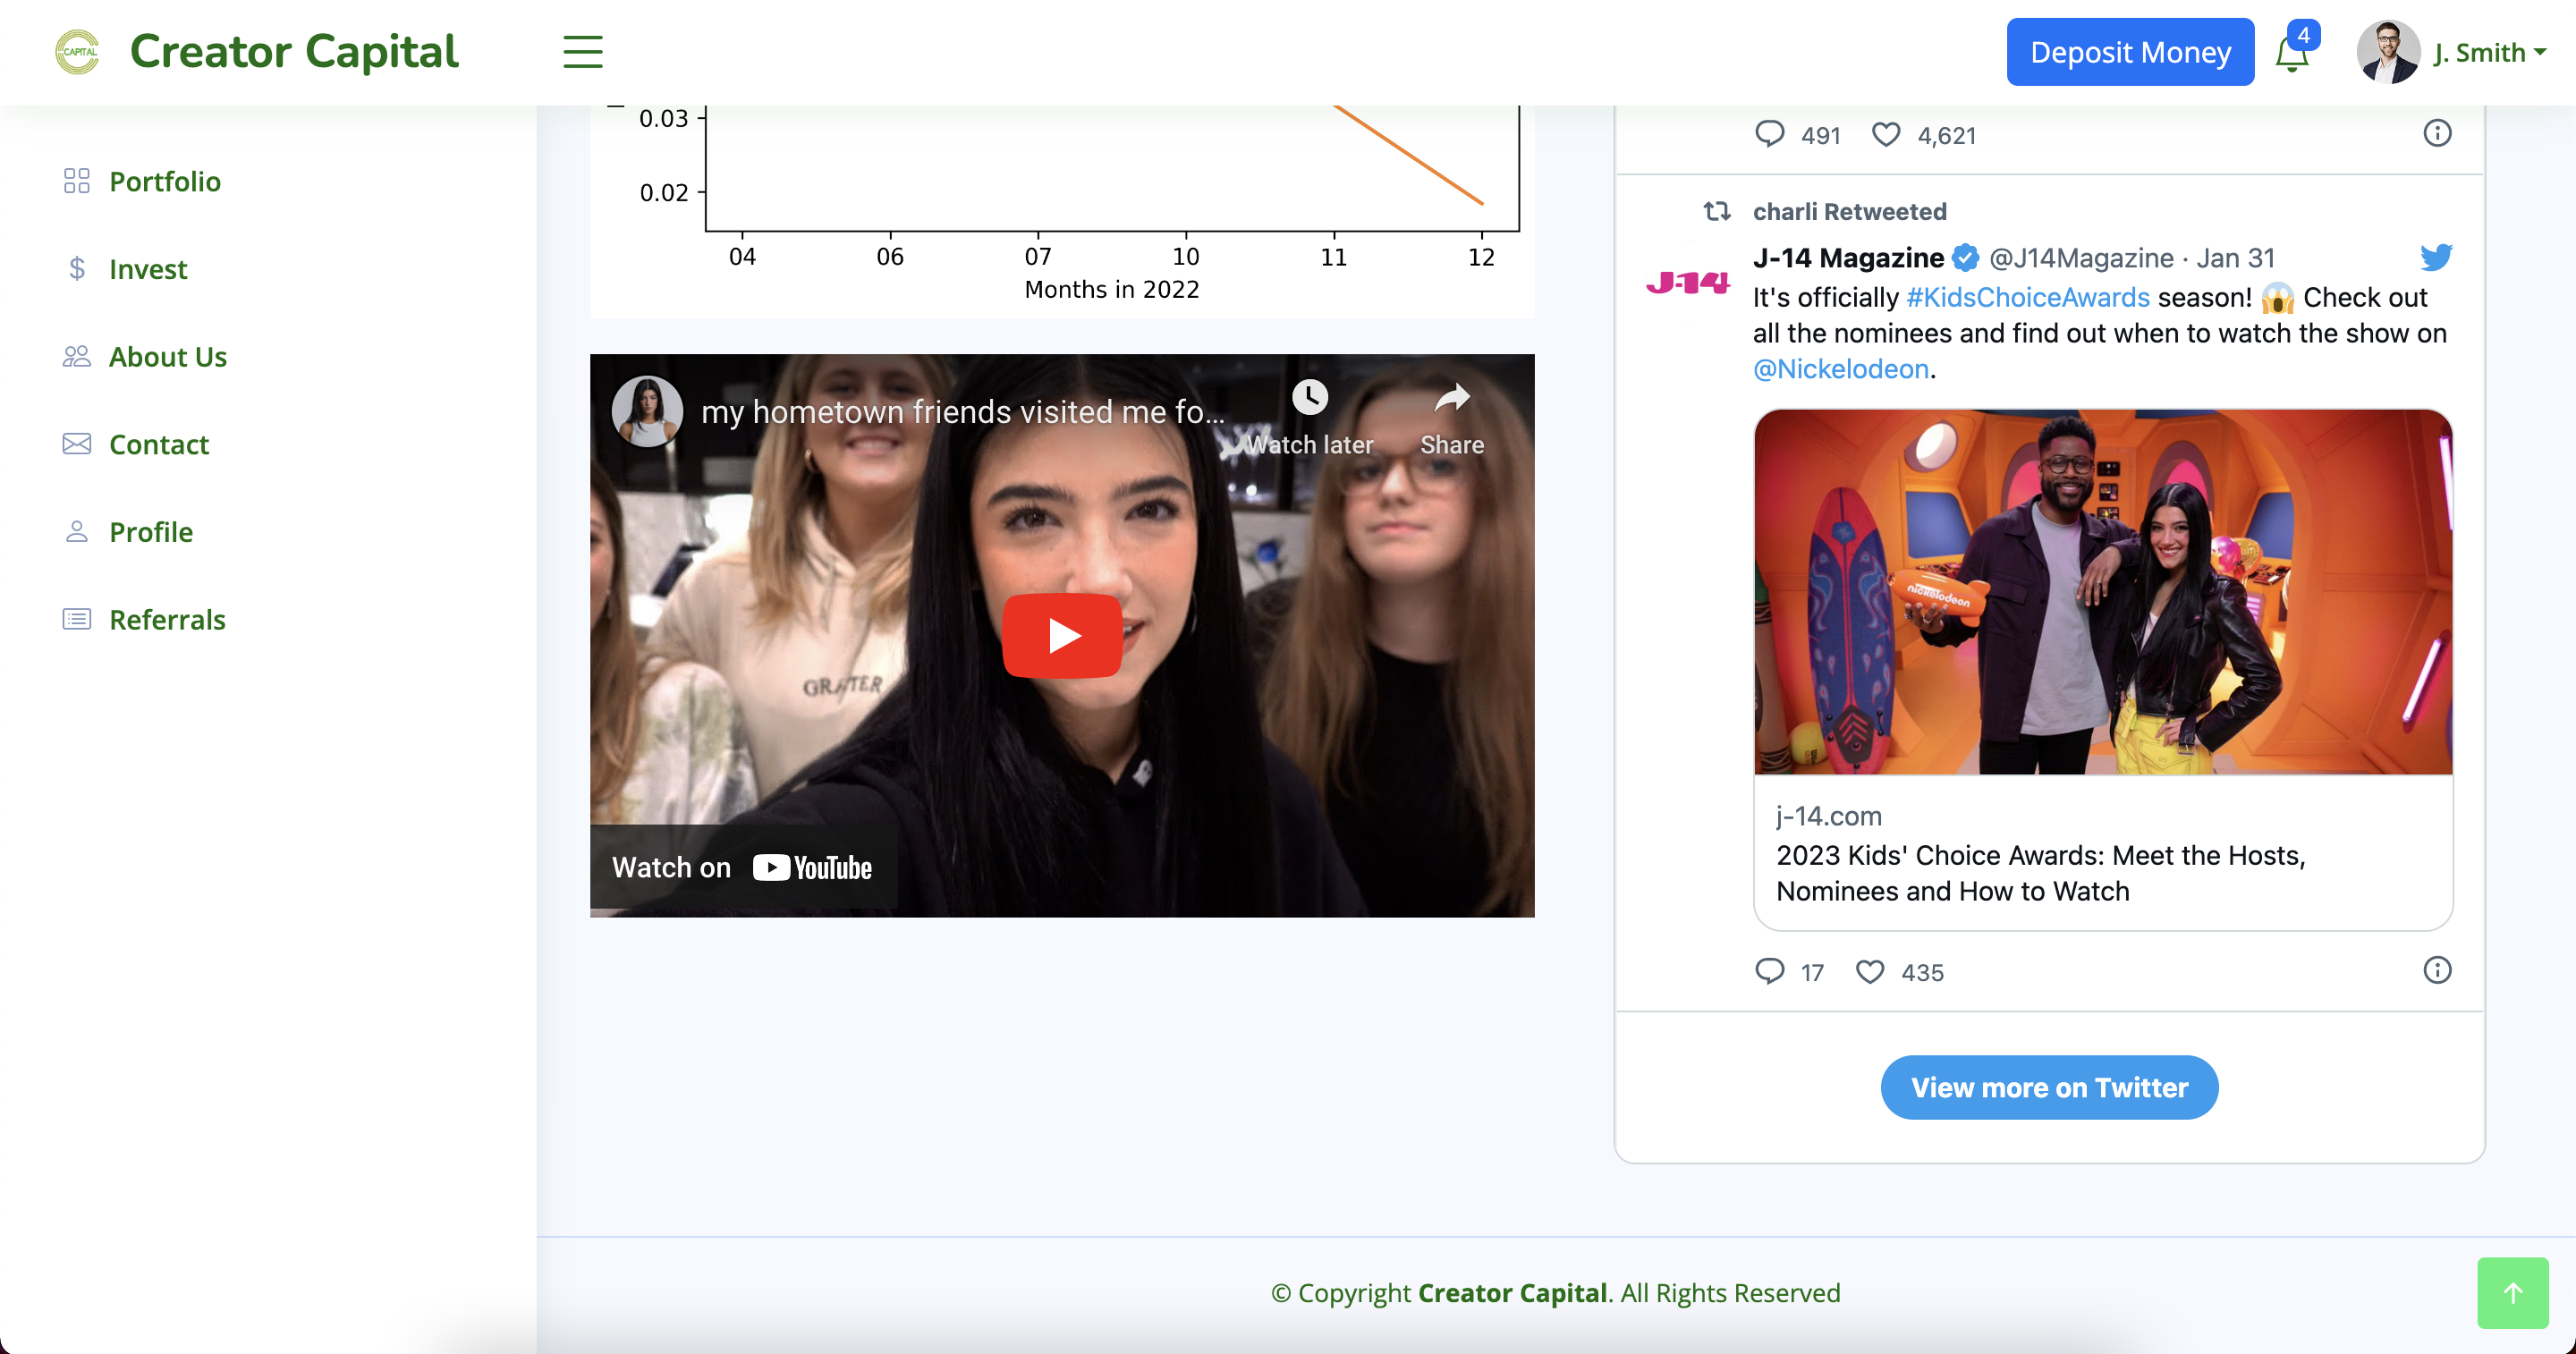Play the YouTube video
Screen dimensions: 2576x1354
point(1062,636)
